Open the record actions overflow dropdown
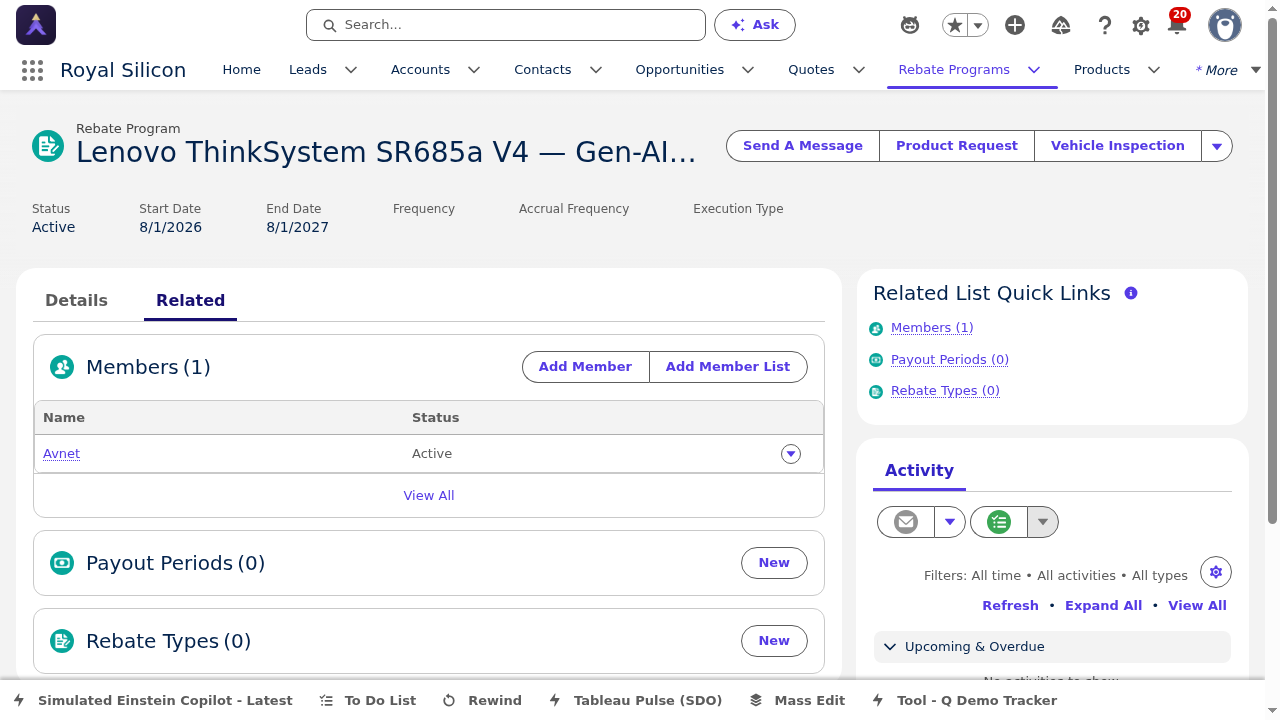Image resolution: width=1280 pixels, height=720 pixels. pos(1217,146)
